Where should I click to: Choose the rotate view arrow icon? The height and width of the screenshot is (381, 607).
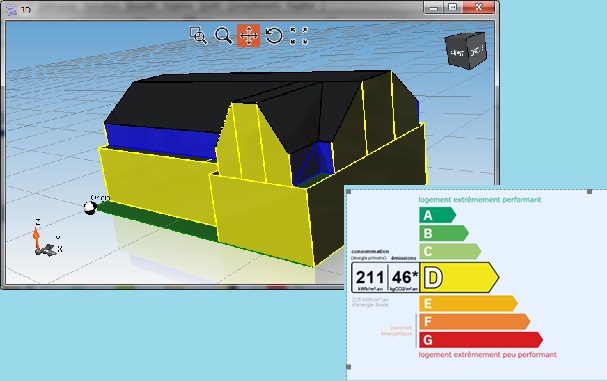[274, 36]
